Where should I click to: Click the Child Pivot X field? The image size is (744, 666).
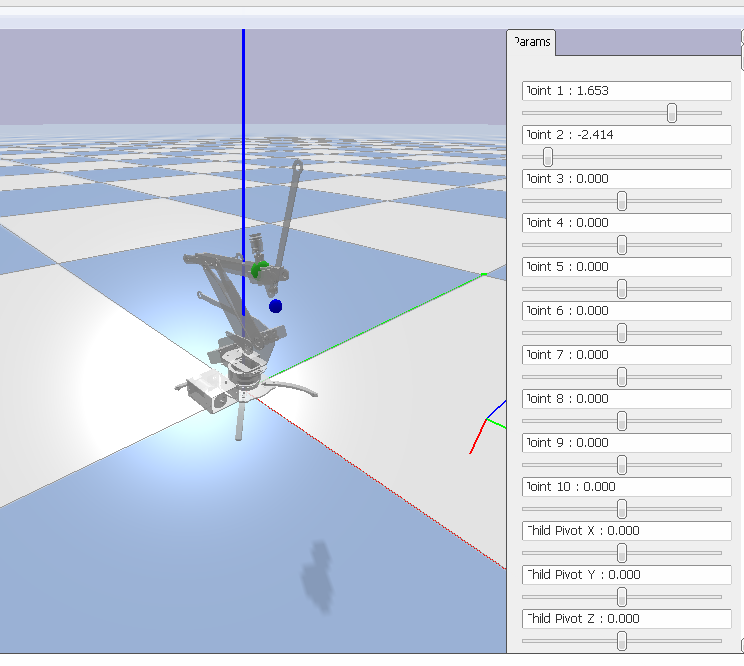626,531
